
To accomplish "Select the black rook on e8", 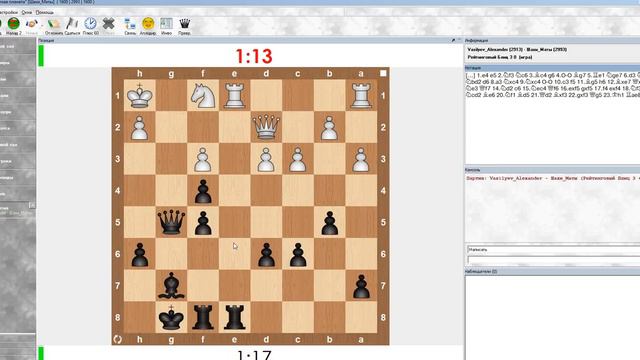I will coord(235,317).
